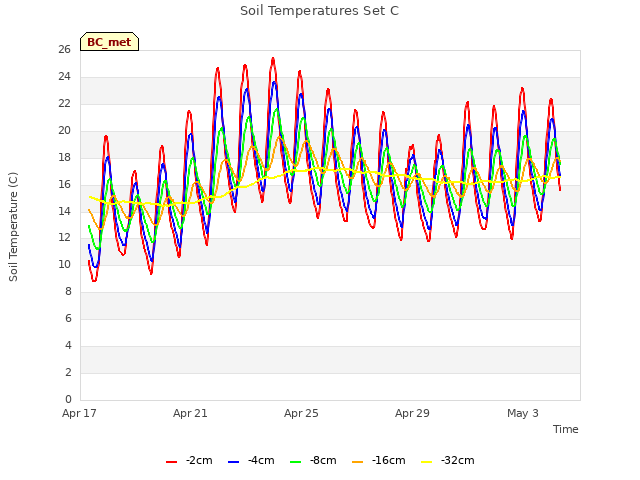Click the 20 y-axis tick label
Screen dimensions: 640x480
[64, 130]
